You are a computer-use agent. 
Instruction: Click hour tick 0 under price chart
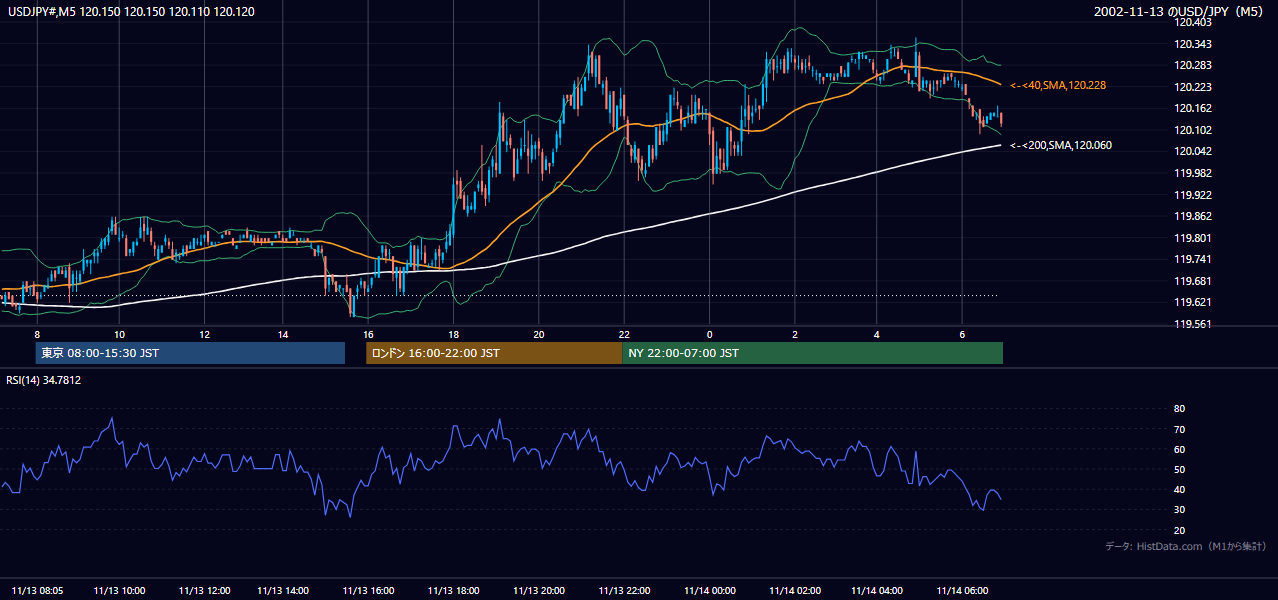click(x=709, y=334)
